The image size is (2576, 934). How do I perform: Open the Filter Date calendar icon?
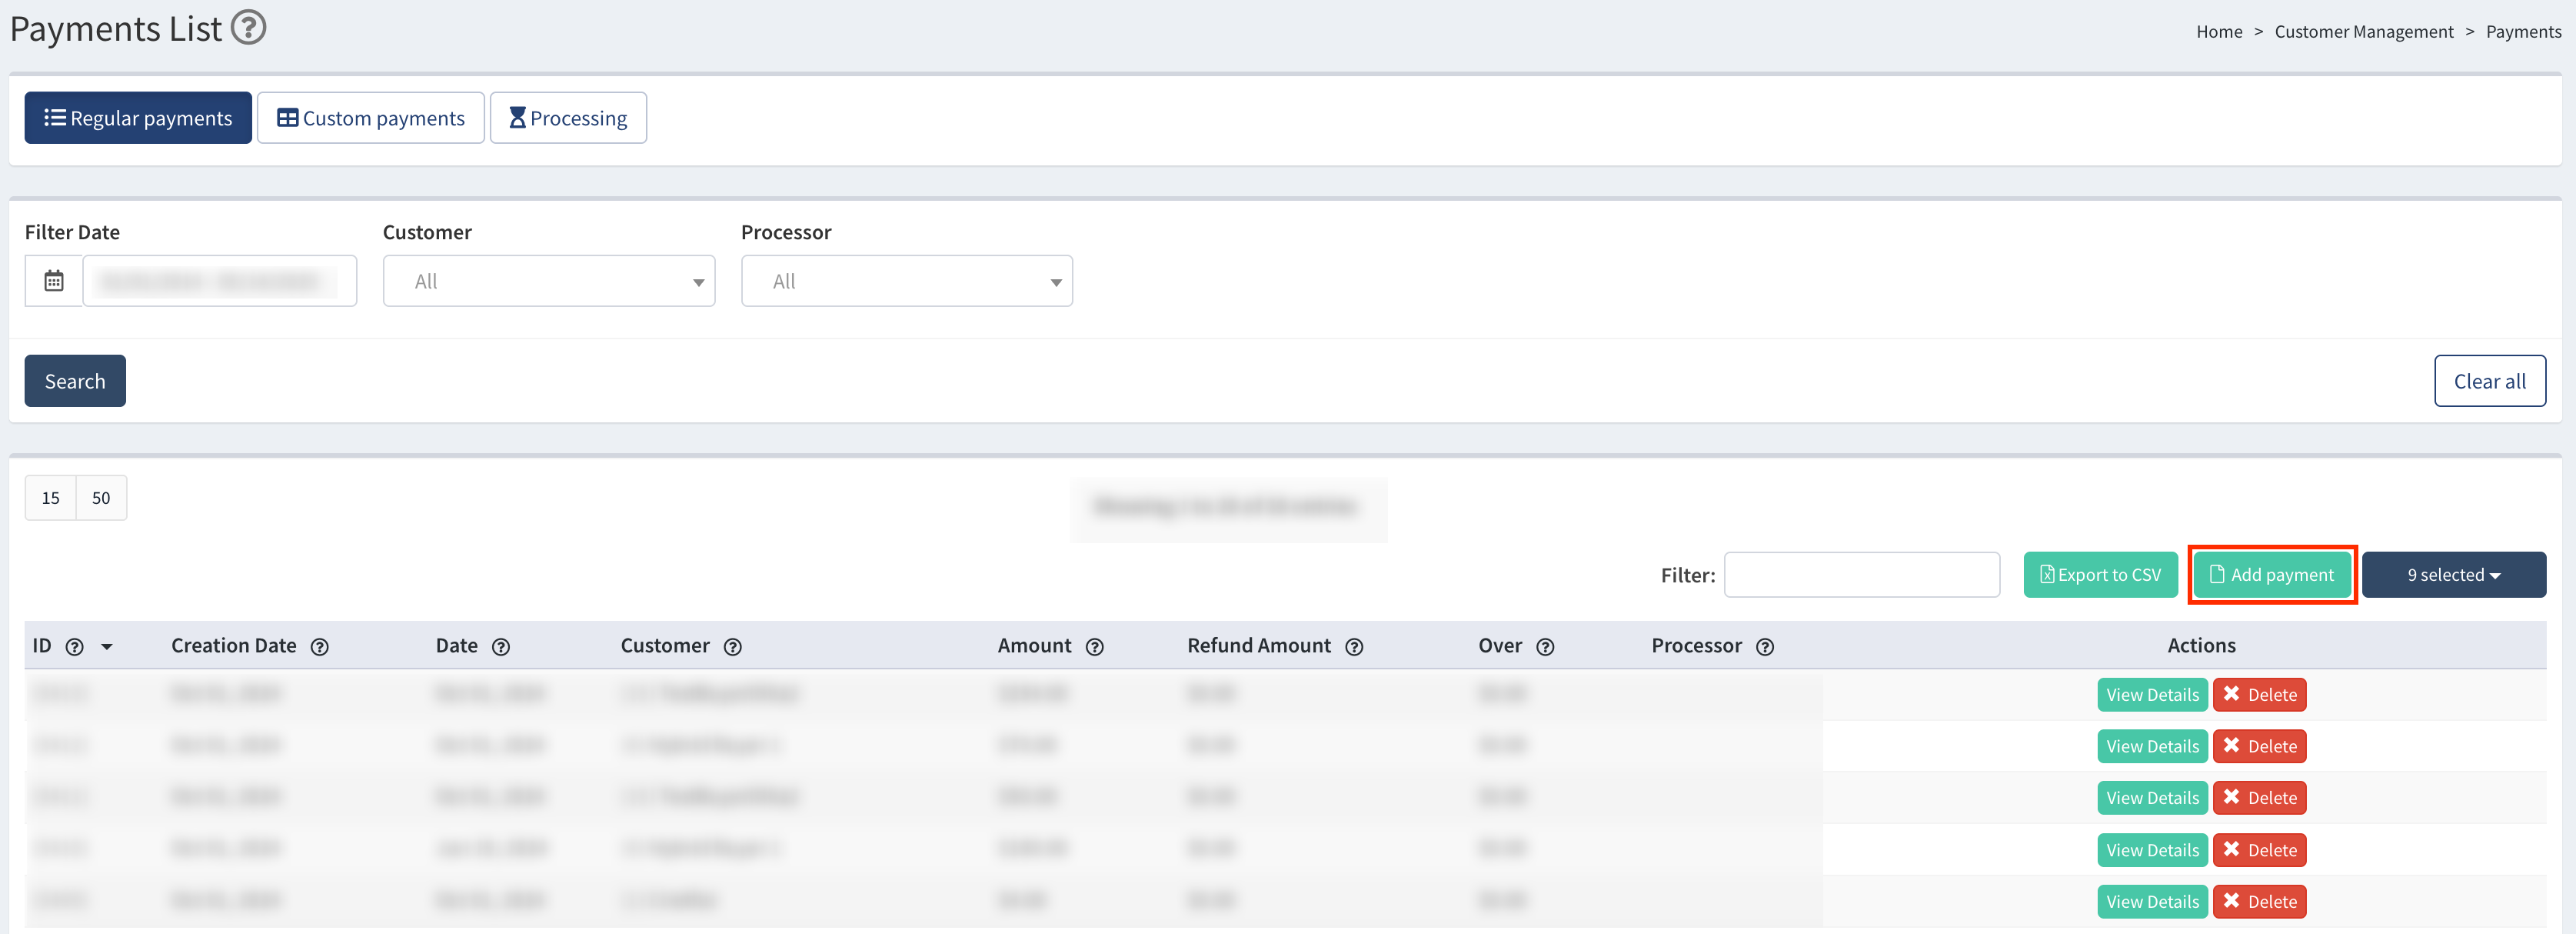coord(54,281)
